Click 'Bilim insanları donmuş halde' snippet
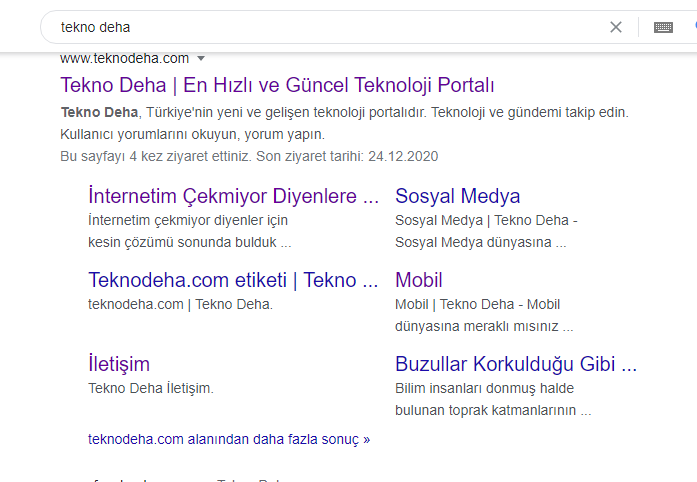The image size is (697, 482). [485, 388]
